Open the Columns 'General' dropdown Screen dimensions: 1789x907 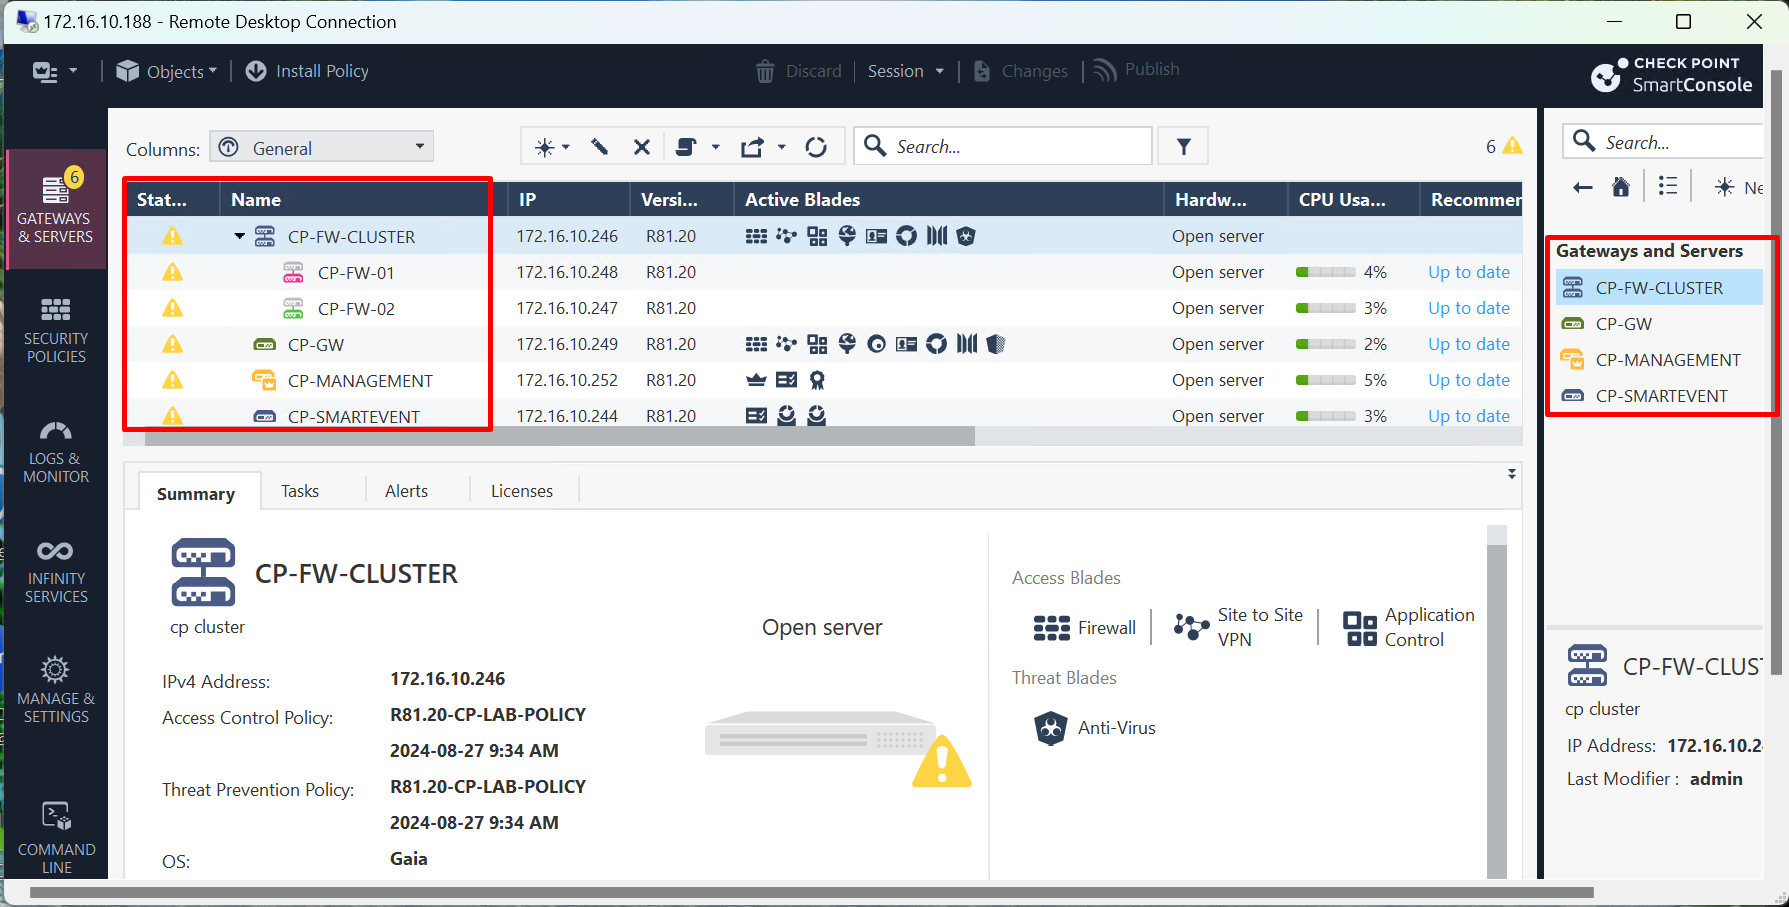[320, 146]
